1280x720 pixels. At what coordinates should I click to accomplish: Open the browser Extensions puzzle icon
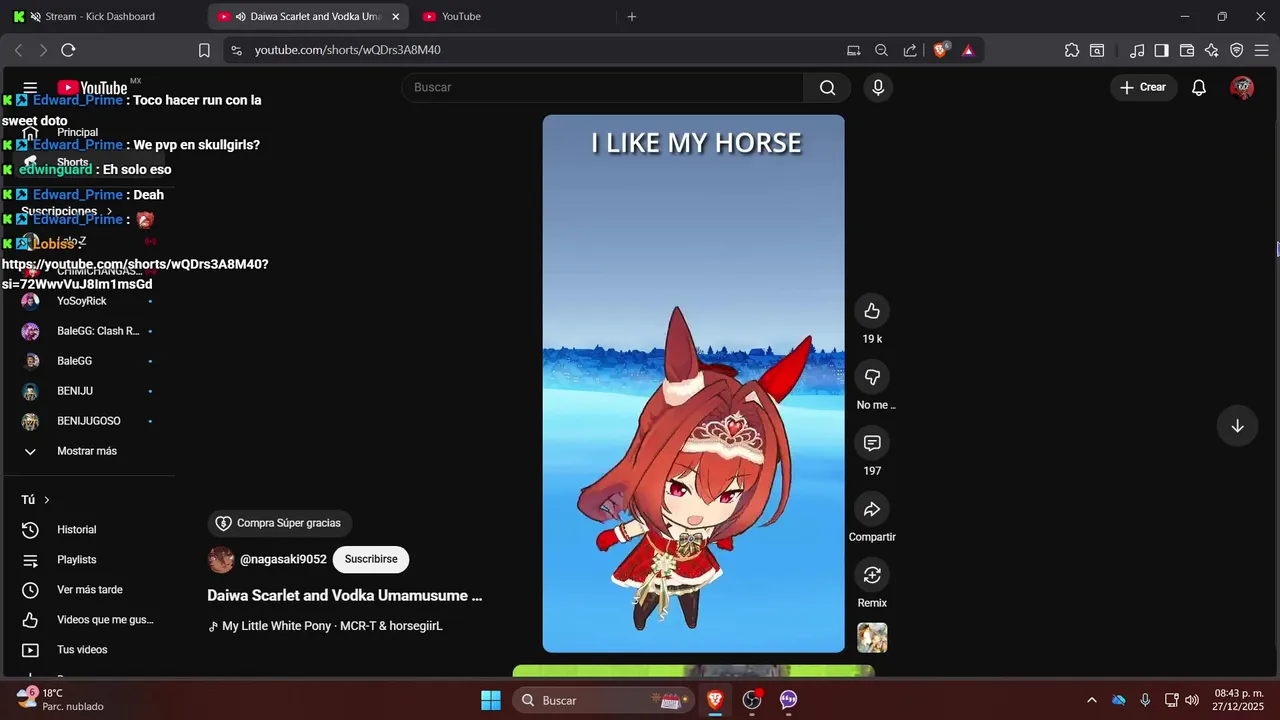[1072, 50]
